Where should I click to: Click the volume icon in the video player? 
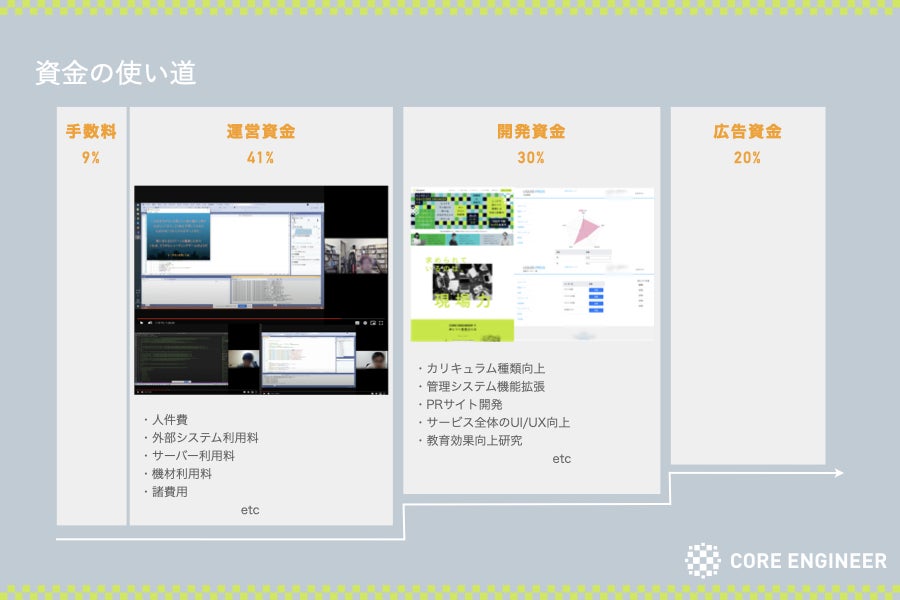[151, 322]
